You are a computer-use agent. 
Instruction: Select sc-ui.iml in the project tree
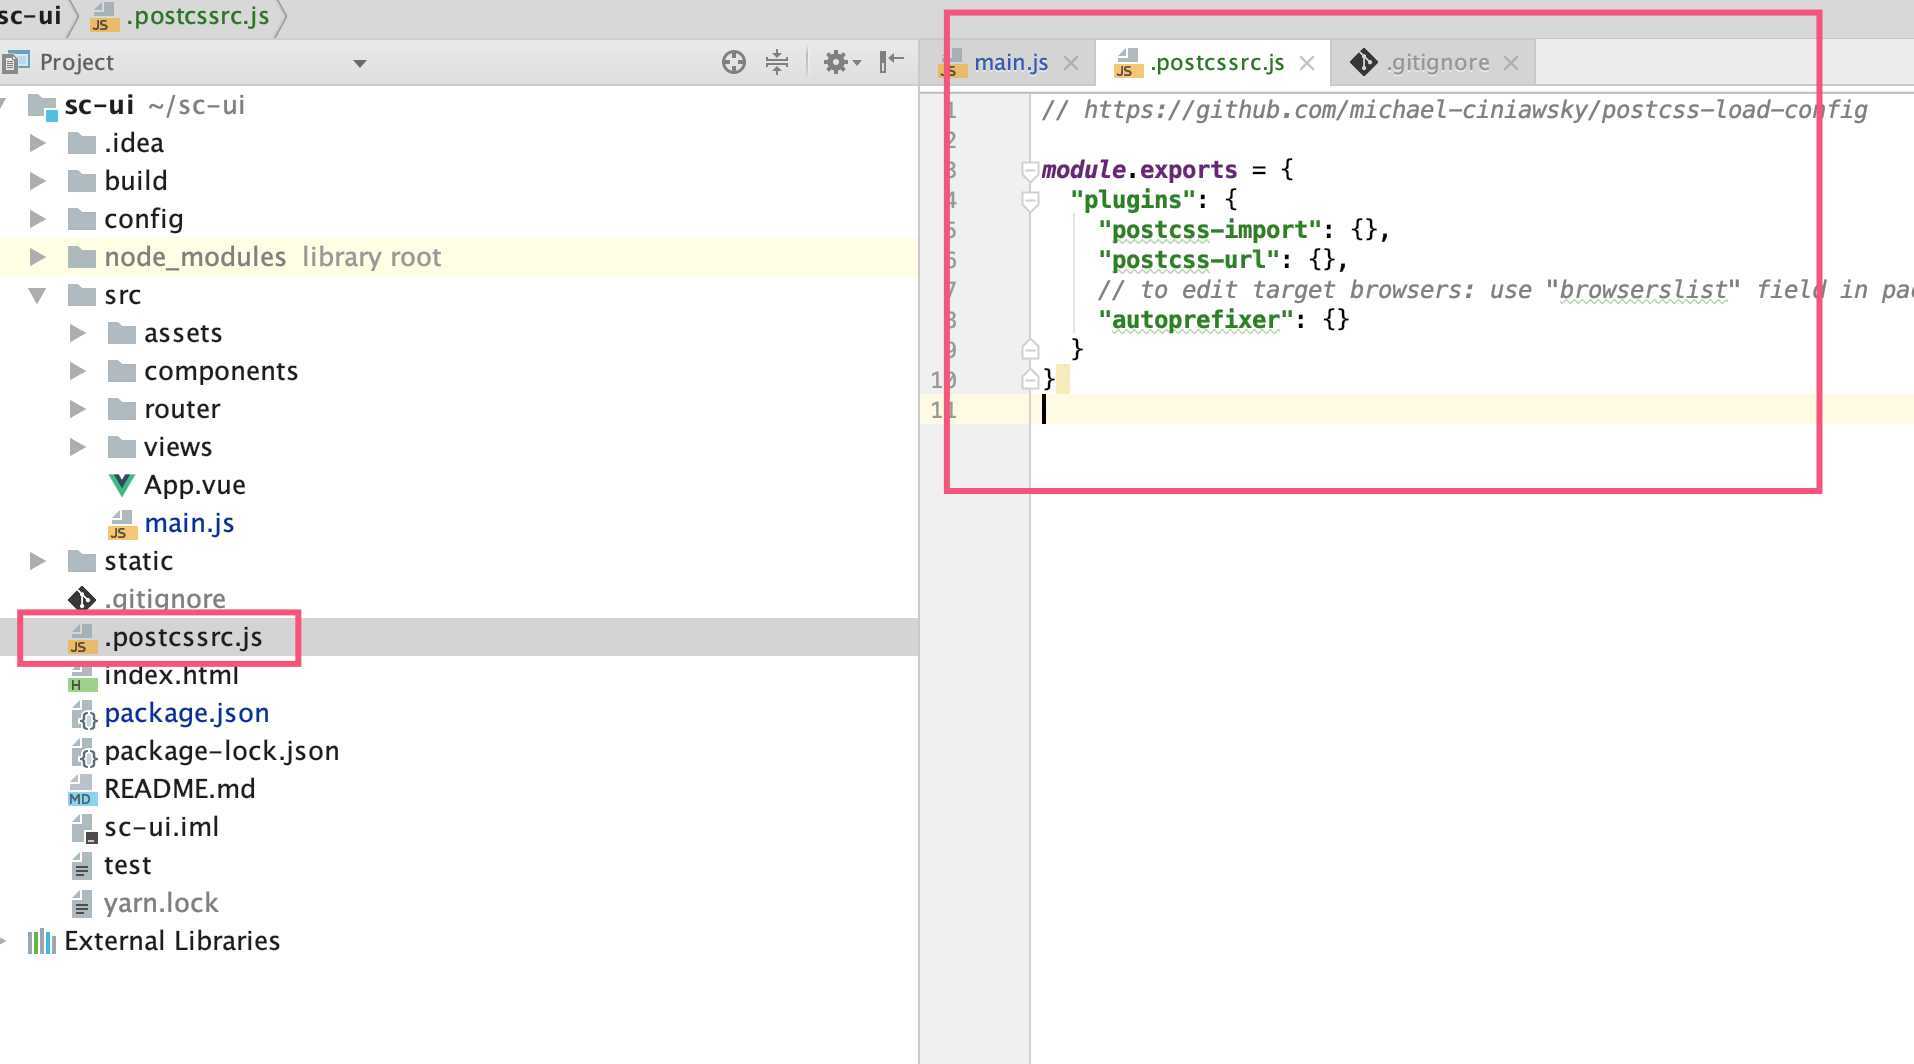161,827
